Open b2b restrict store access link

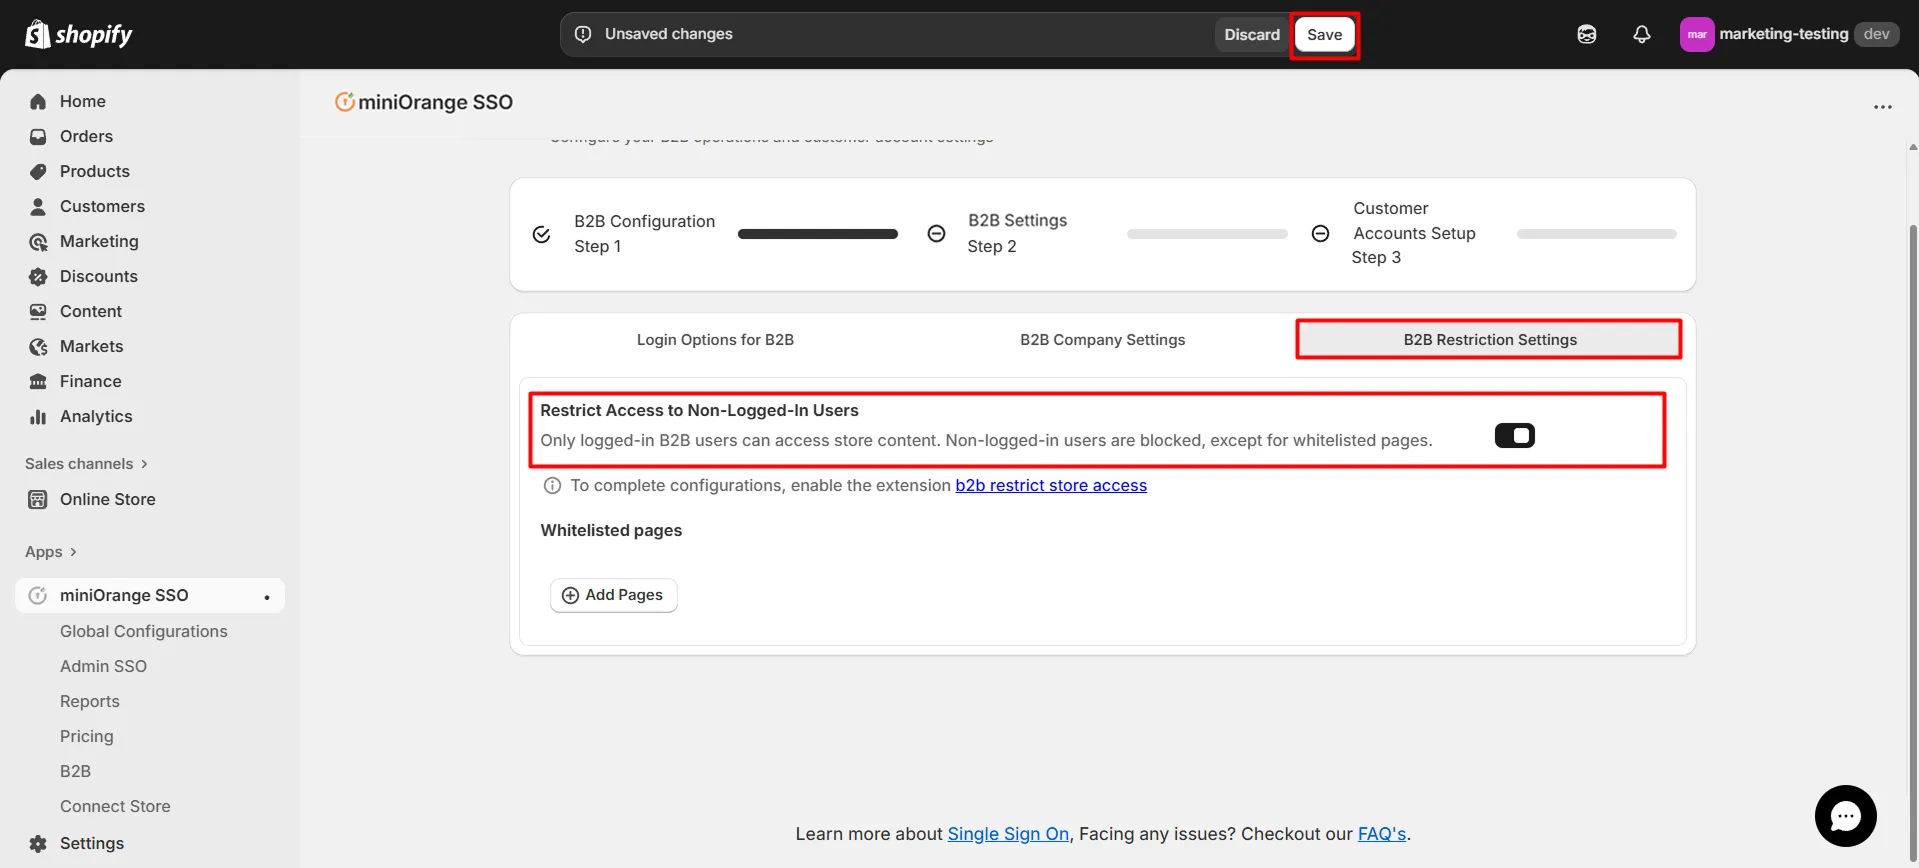click(1051, 486)
